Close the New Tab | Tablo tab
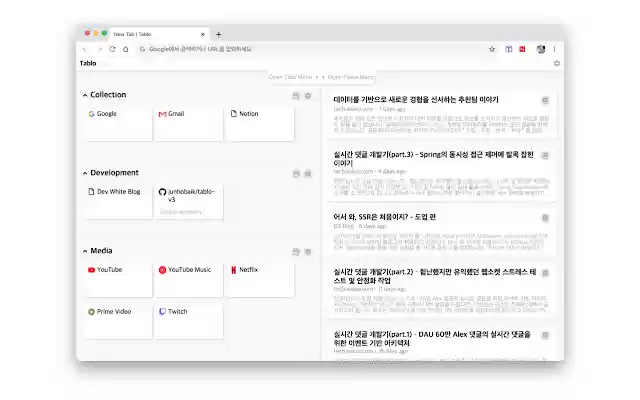640x400 pixels. (202, 34)
